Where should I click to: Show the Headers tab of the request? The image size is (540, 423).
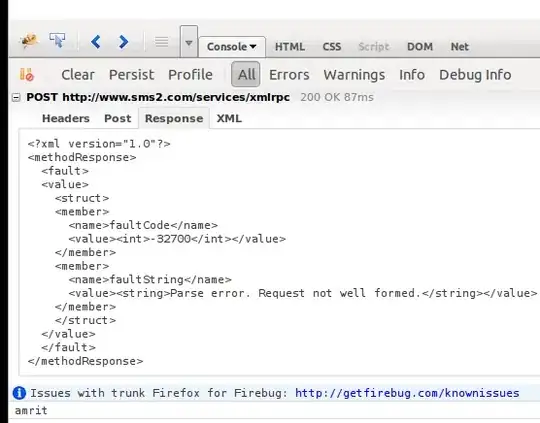[x=65, y=118]
